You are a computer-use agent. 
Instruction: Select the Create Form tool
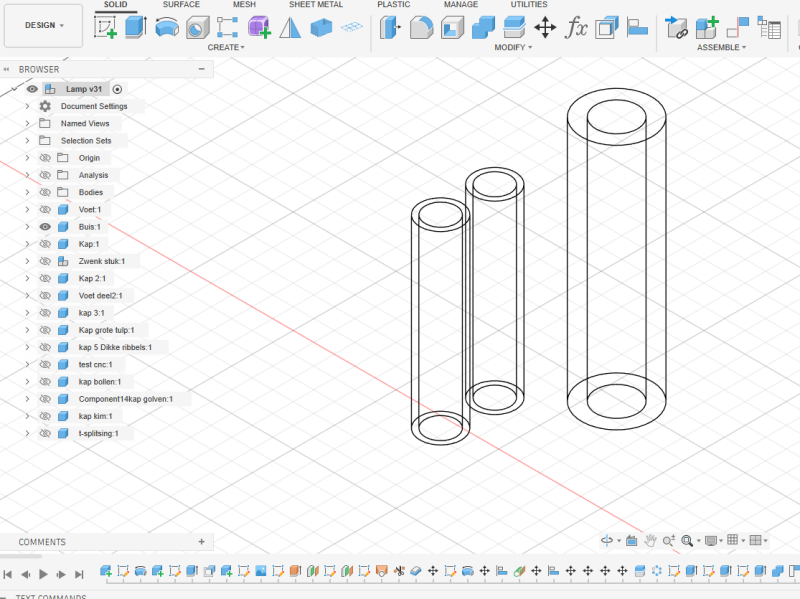259,27
